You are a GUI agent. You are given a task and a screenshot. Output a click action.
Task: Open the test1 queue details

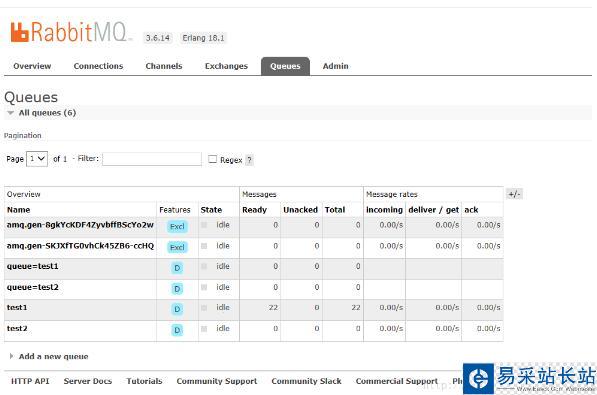tap(17, 307)
